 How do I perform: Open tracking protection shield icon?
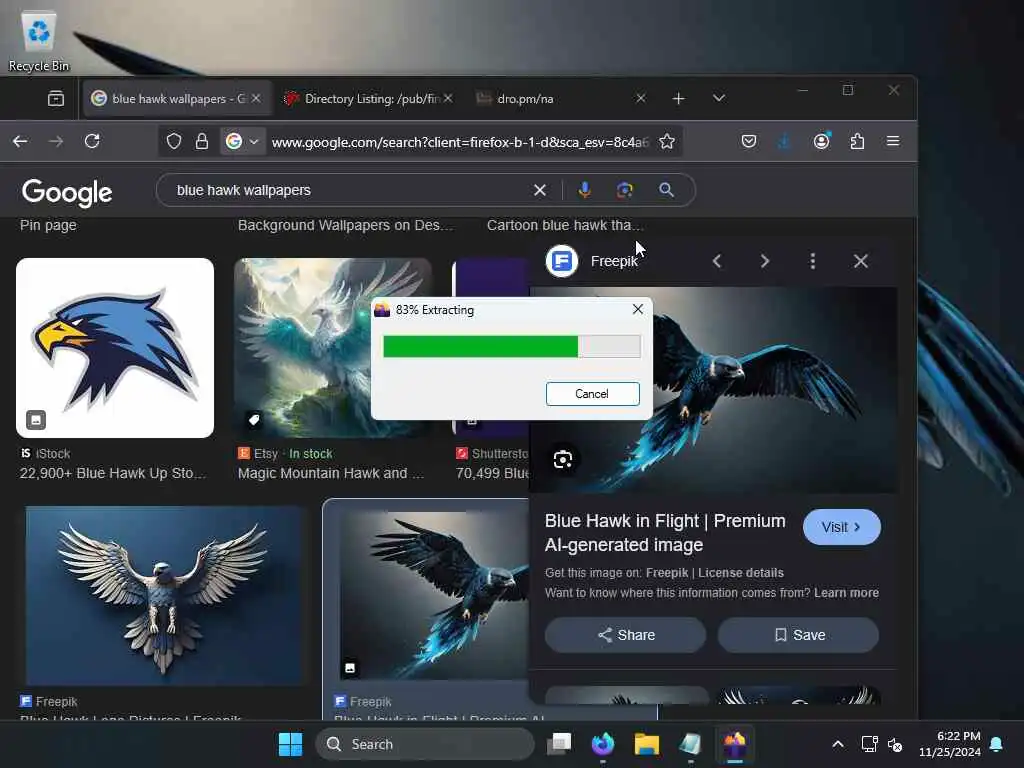(x=174, y=141)
